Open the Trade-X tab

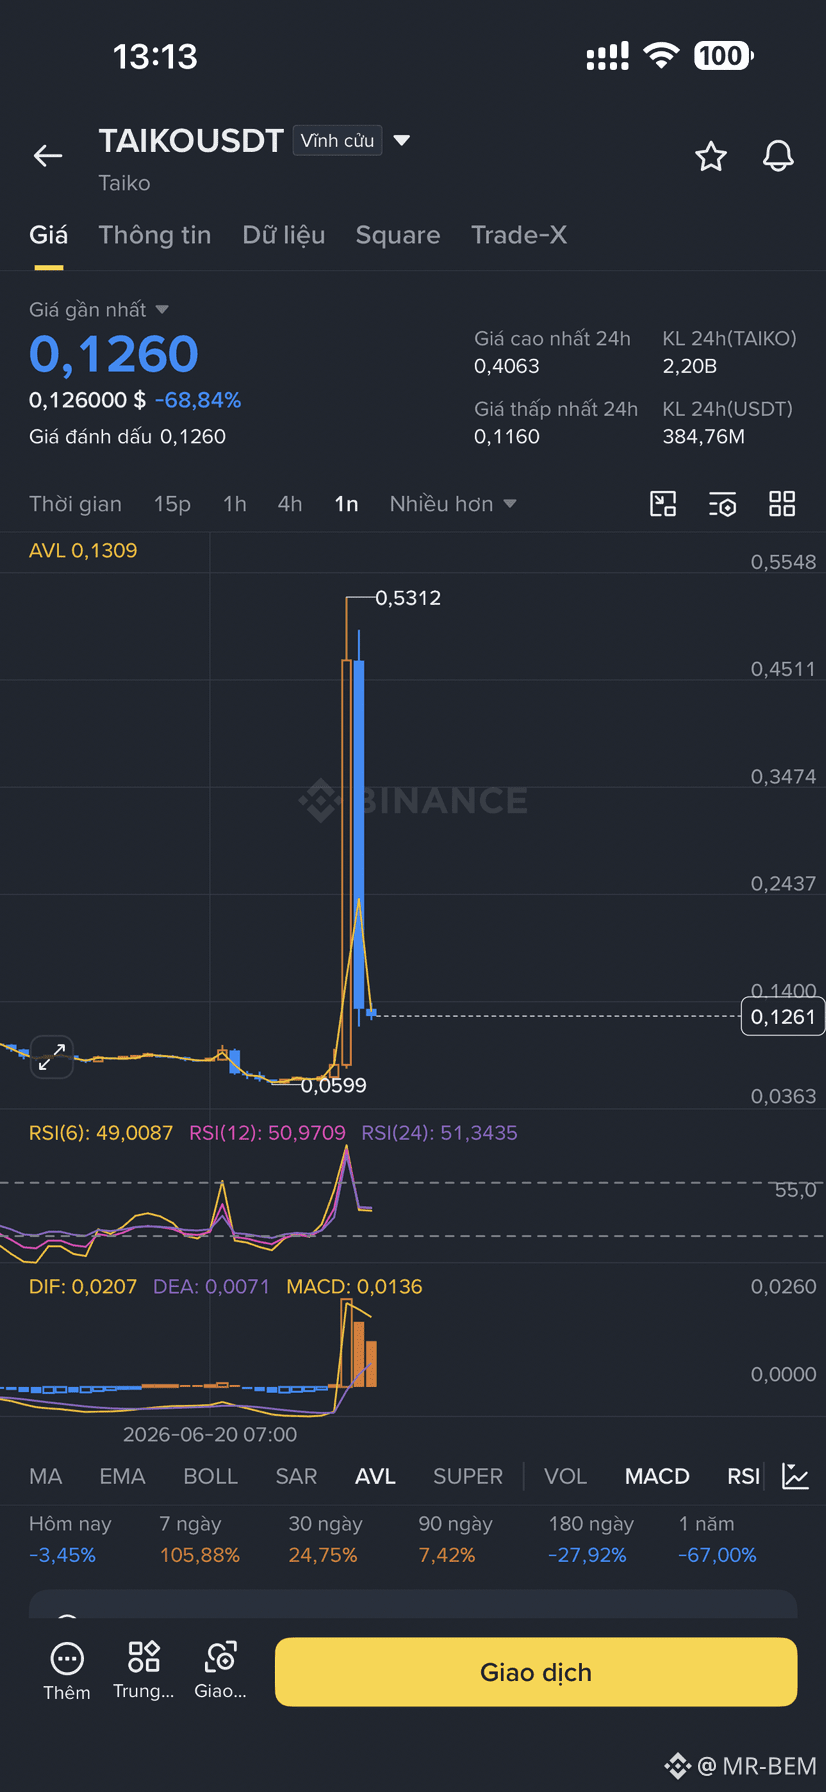click(x=519, y=235)
